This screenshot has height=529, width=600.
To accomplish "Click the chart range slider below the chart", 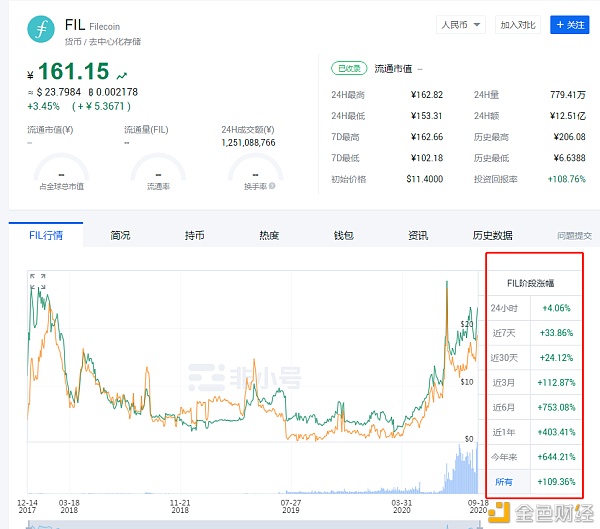I will (x=253, y=525).
